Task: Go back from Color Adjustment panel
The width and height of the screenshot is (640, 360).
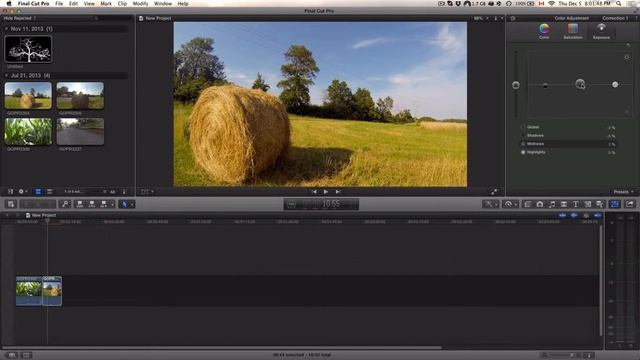Action: pos(513,18)
